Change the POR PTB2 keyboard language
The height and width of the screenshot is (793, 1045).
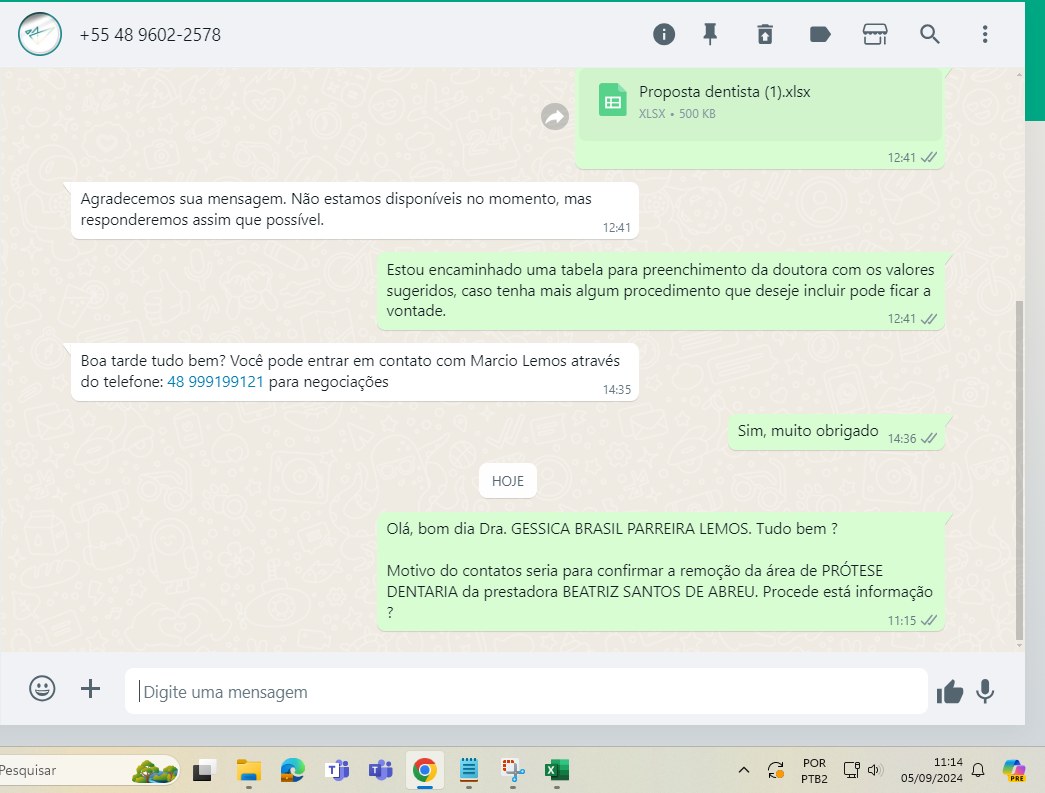point(814,770)
